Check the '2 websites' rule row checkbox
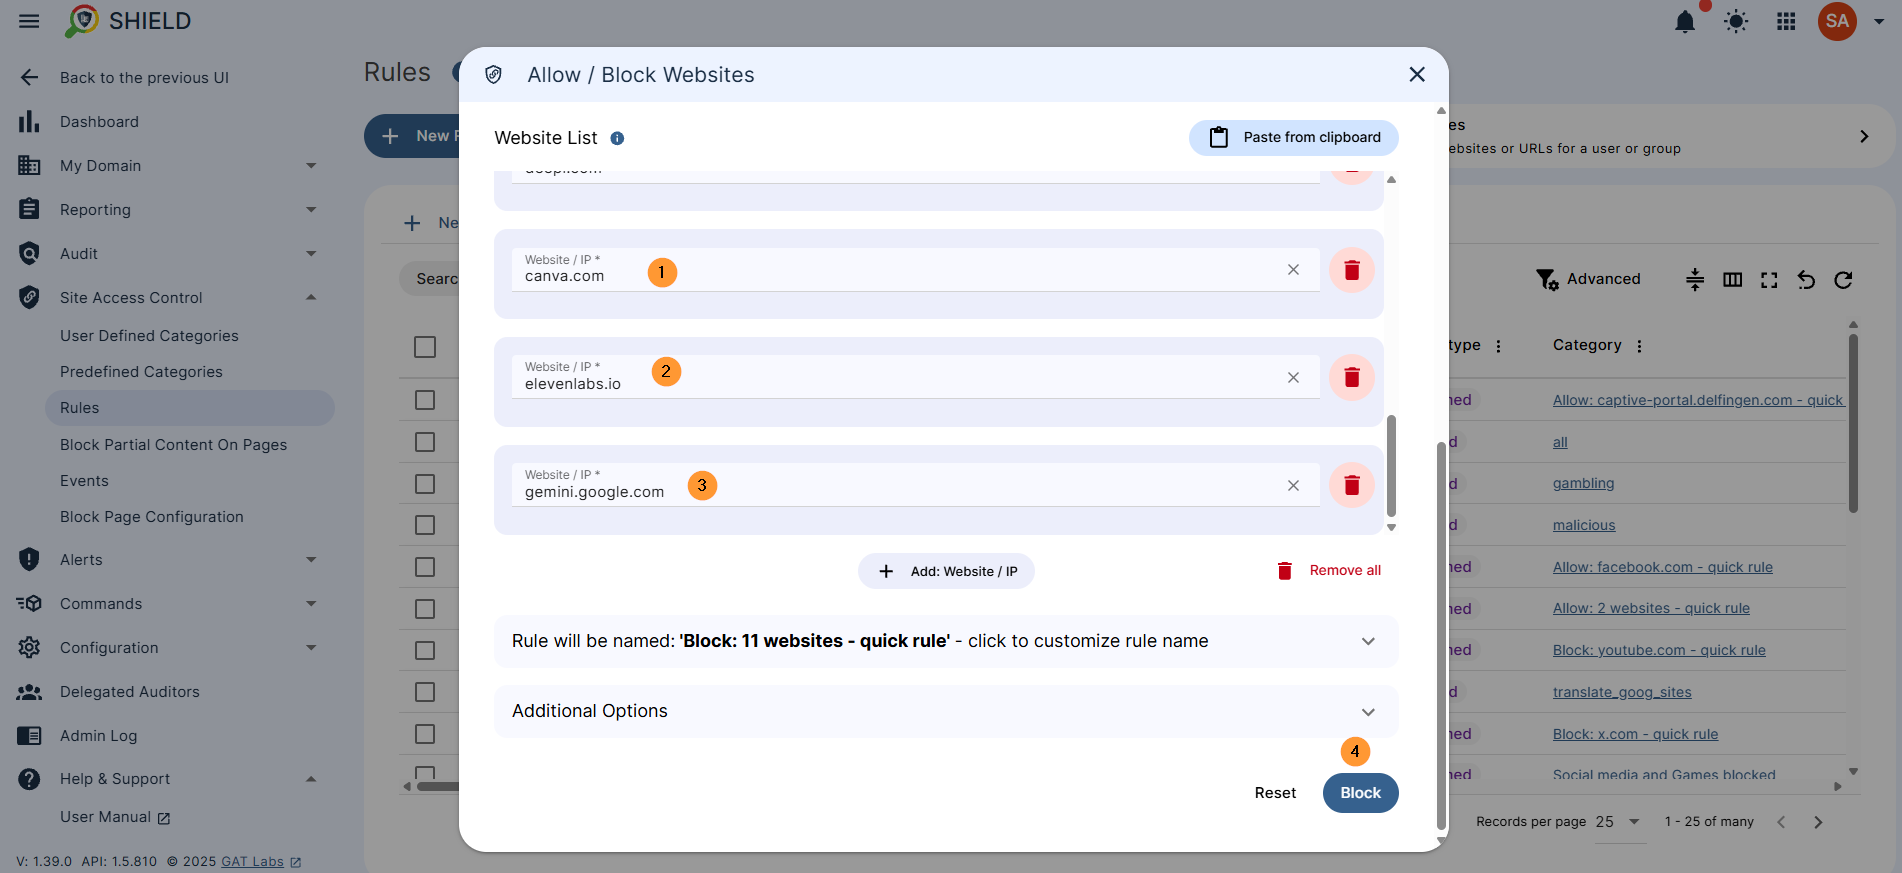This screenshot has width=1902, height=873. coord(425,609)
